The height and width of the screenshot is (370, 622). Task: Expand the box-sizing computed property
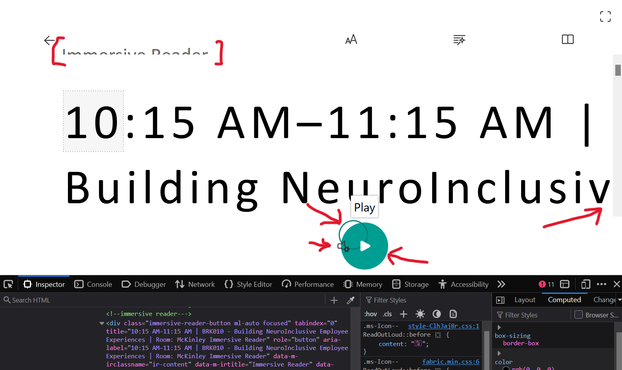[499, 328]
